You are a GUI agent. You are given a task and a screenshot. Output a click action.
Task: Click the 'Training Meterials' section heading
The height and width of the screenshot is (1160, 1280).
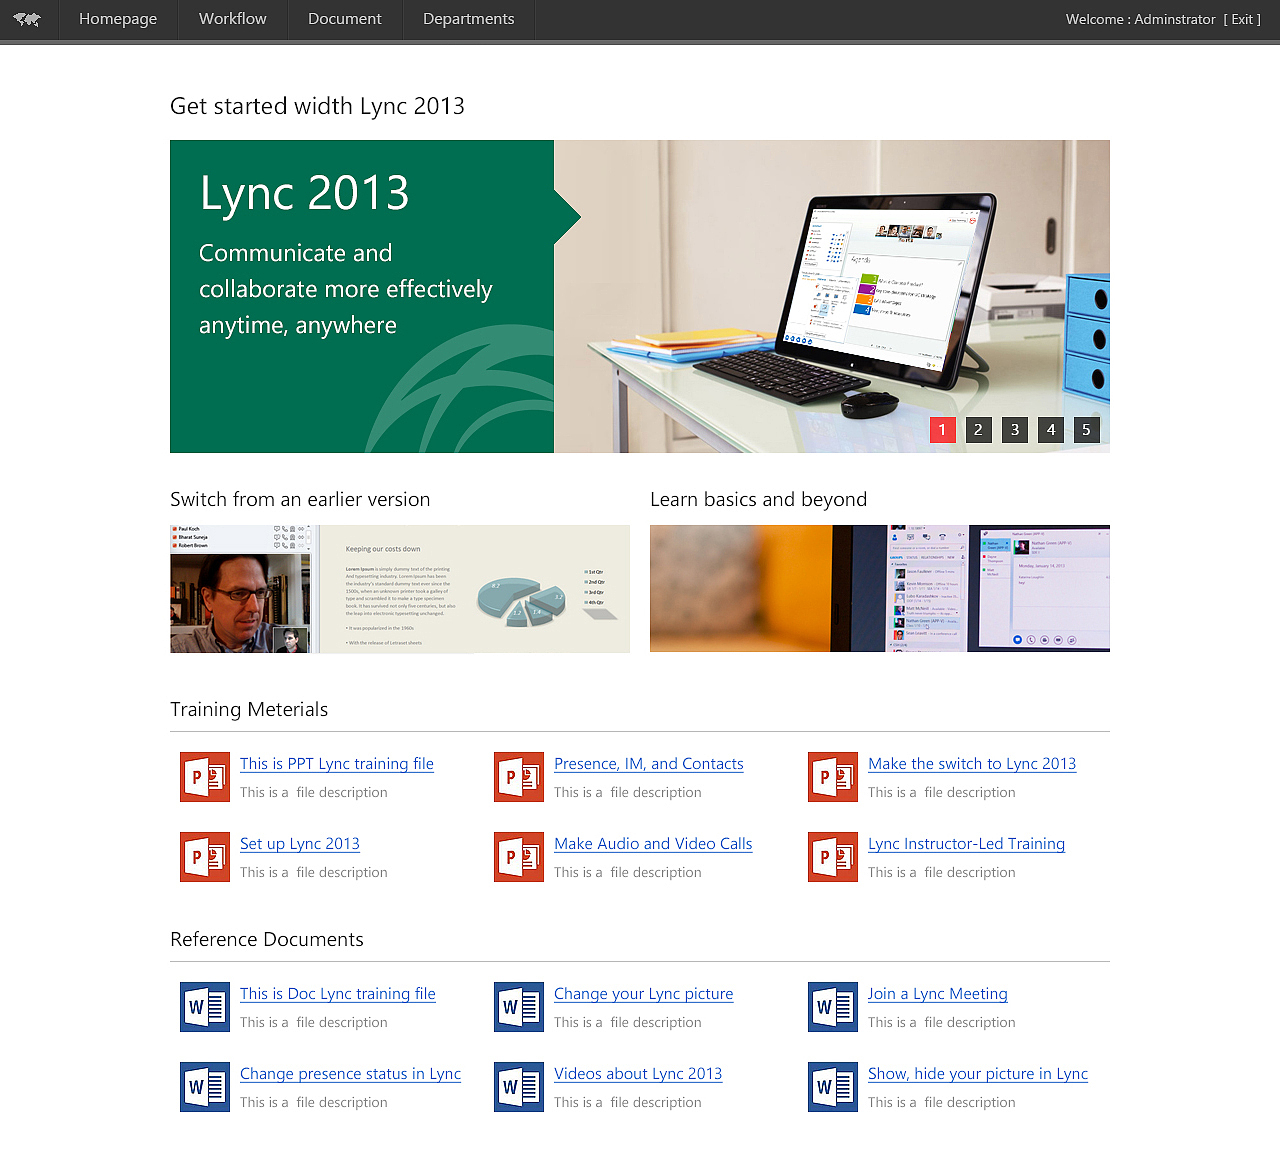[249, 710]
